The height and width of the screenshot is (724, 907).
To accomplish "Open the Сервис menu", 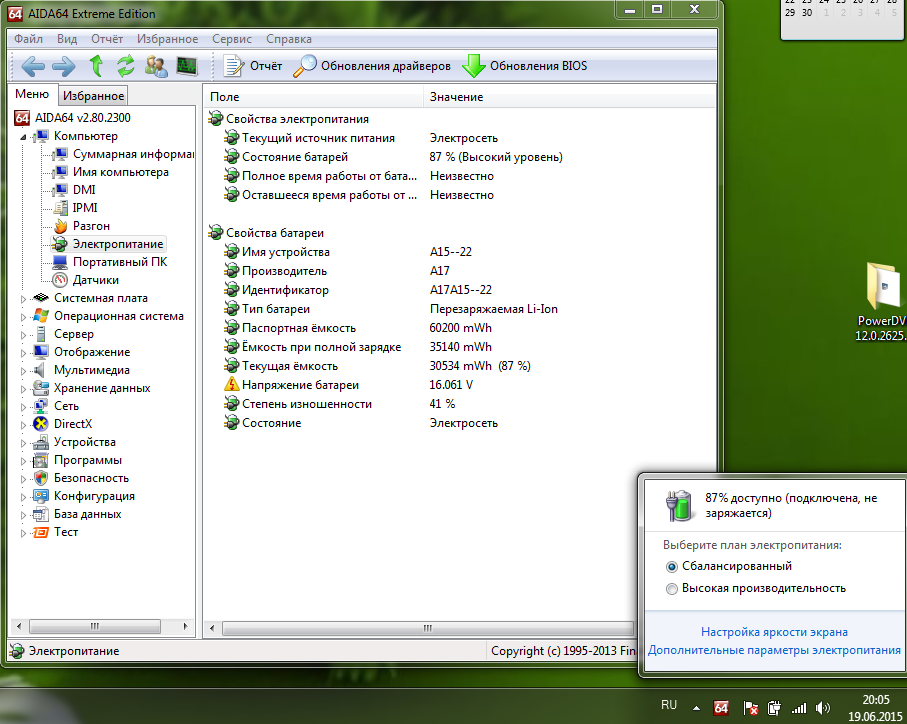I will pos(231,39).
